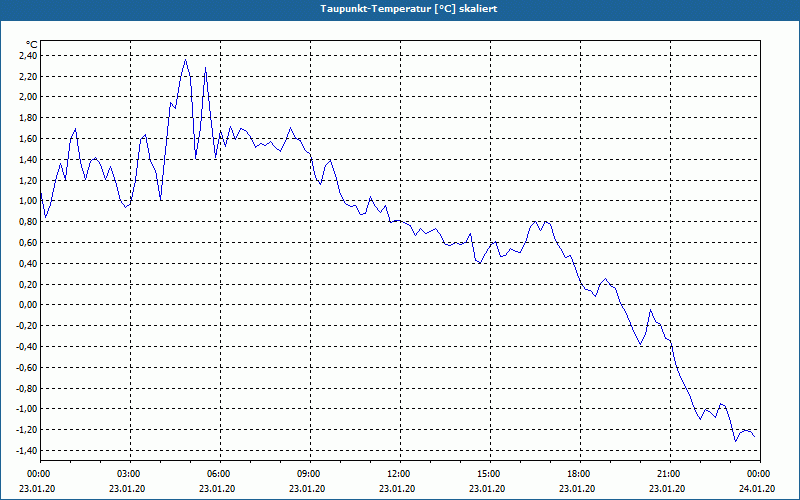Click the -1,00 y-axis label

28,409
